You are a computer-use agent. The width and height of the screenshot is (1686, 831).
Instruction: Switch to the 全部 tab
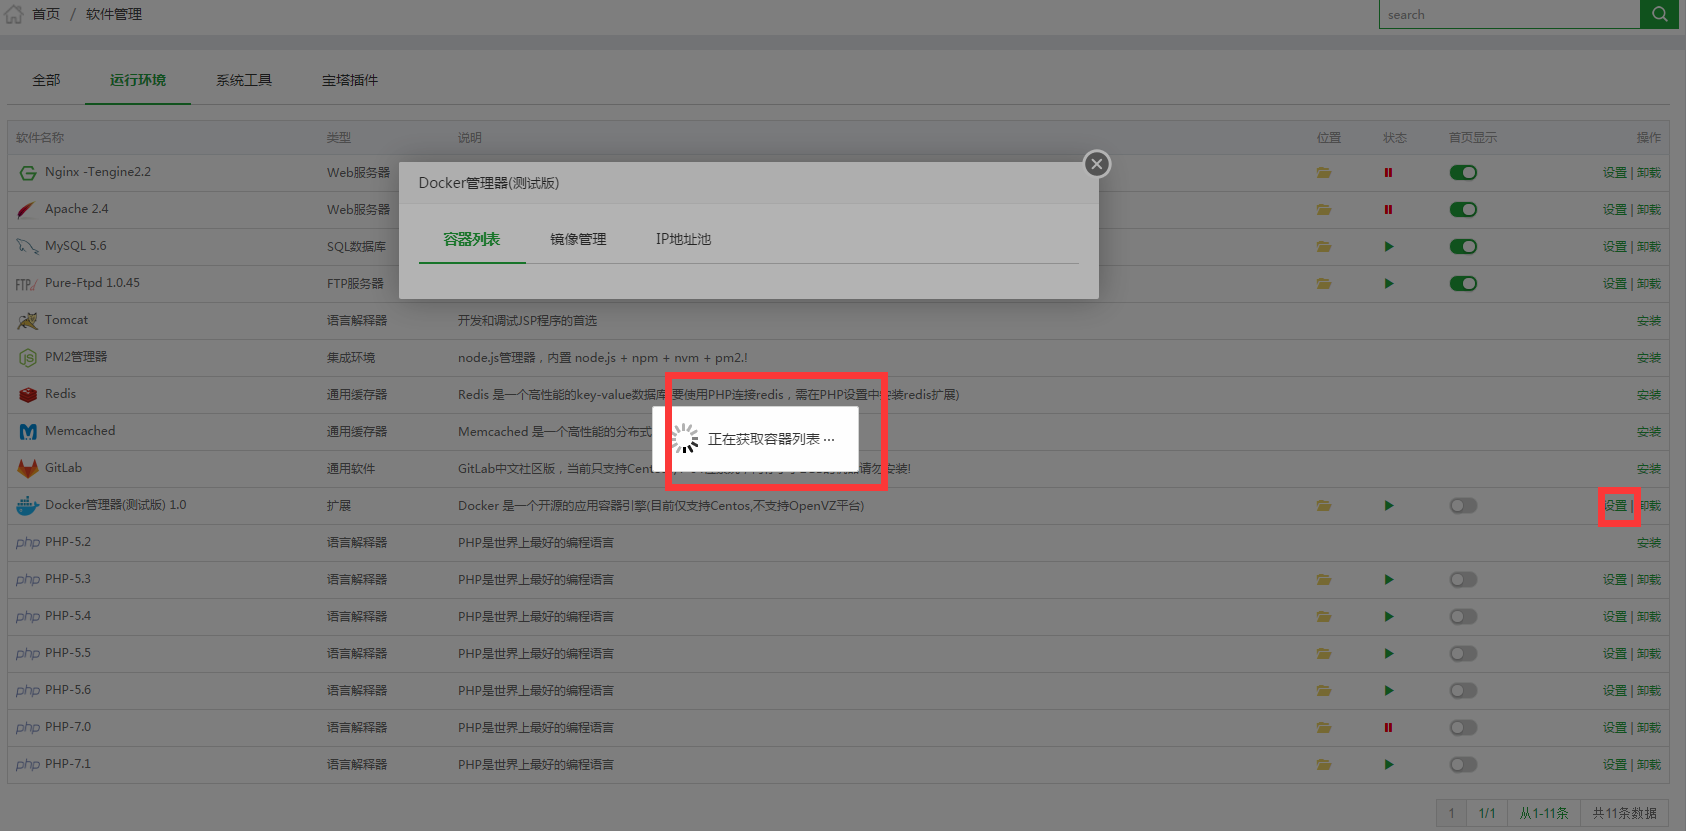(x=46, y=80)
